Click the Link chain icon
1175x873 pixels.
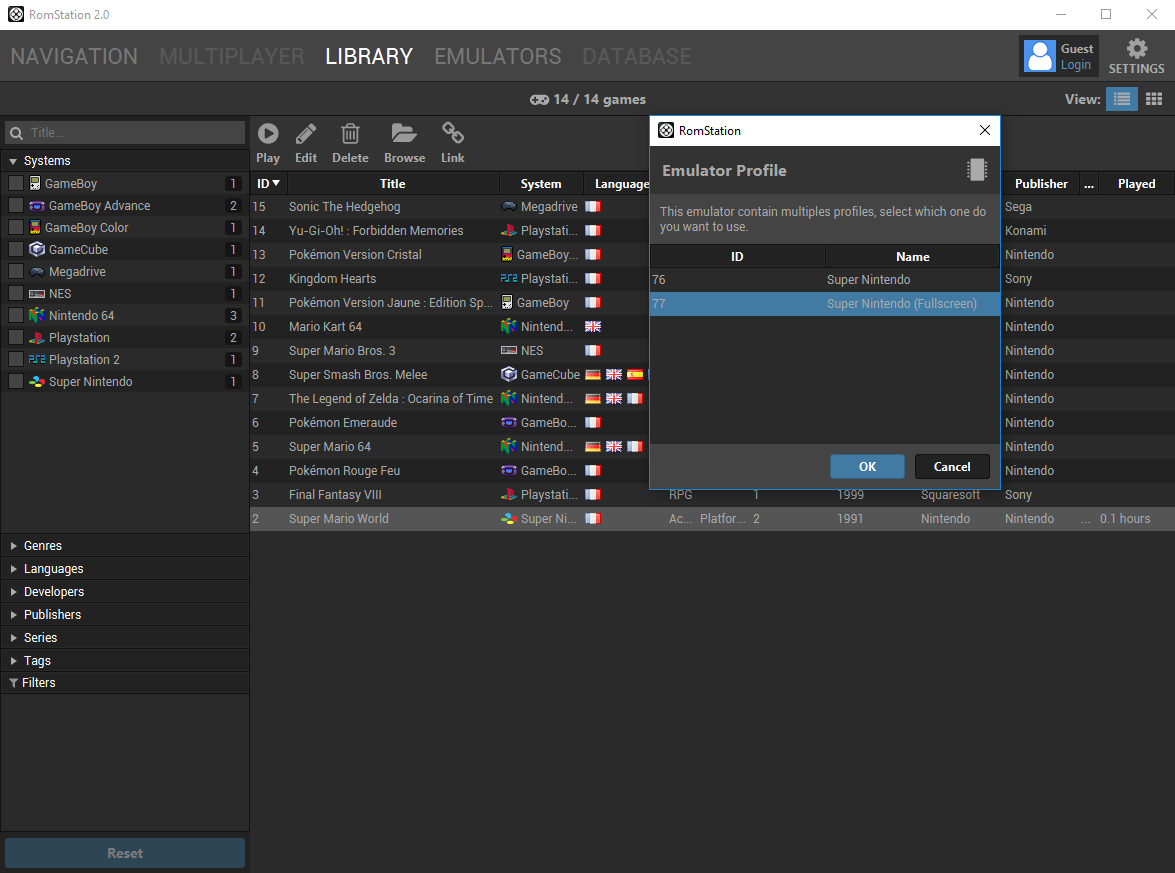[x=453, y=133]
